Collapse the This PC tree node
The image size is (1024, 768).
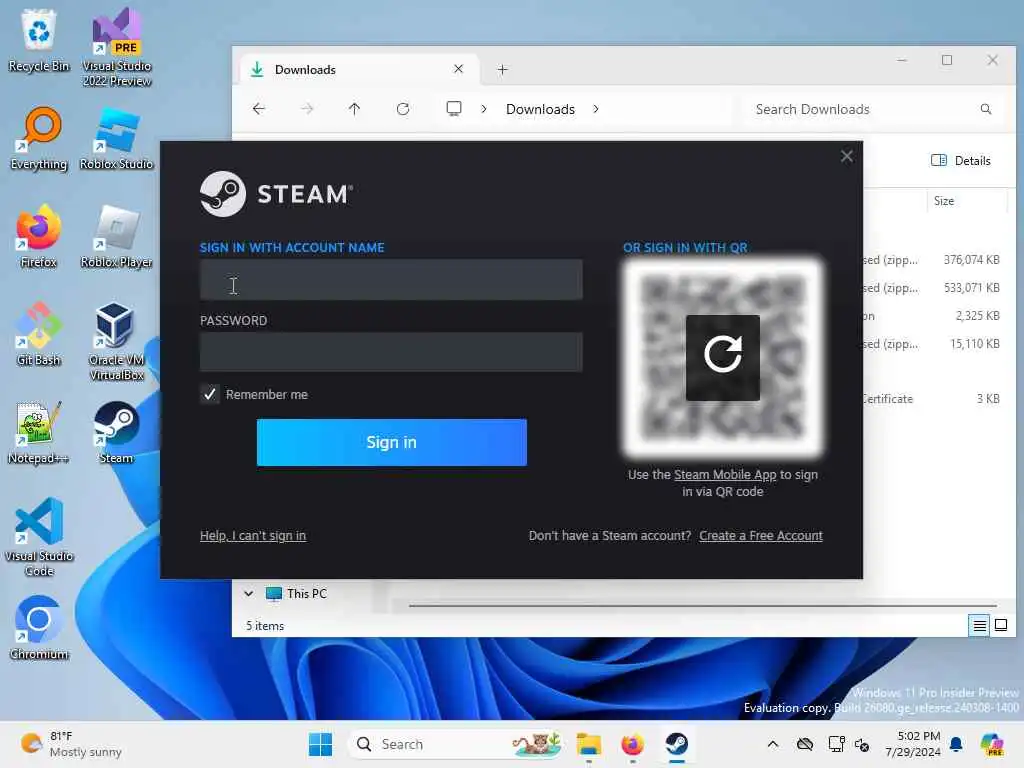[x=249, y=594]
